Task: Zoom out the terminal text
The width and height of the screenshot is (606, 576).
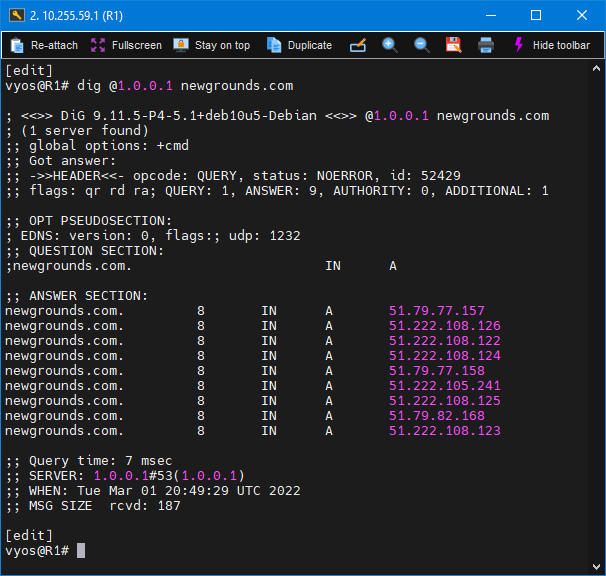Action: (x=422, y=45)
